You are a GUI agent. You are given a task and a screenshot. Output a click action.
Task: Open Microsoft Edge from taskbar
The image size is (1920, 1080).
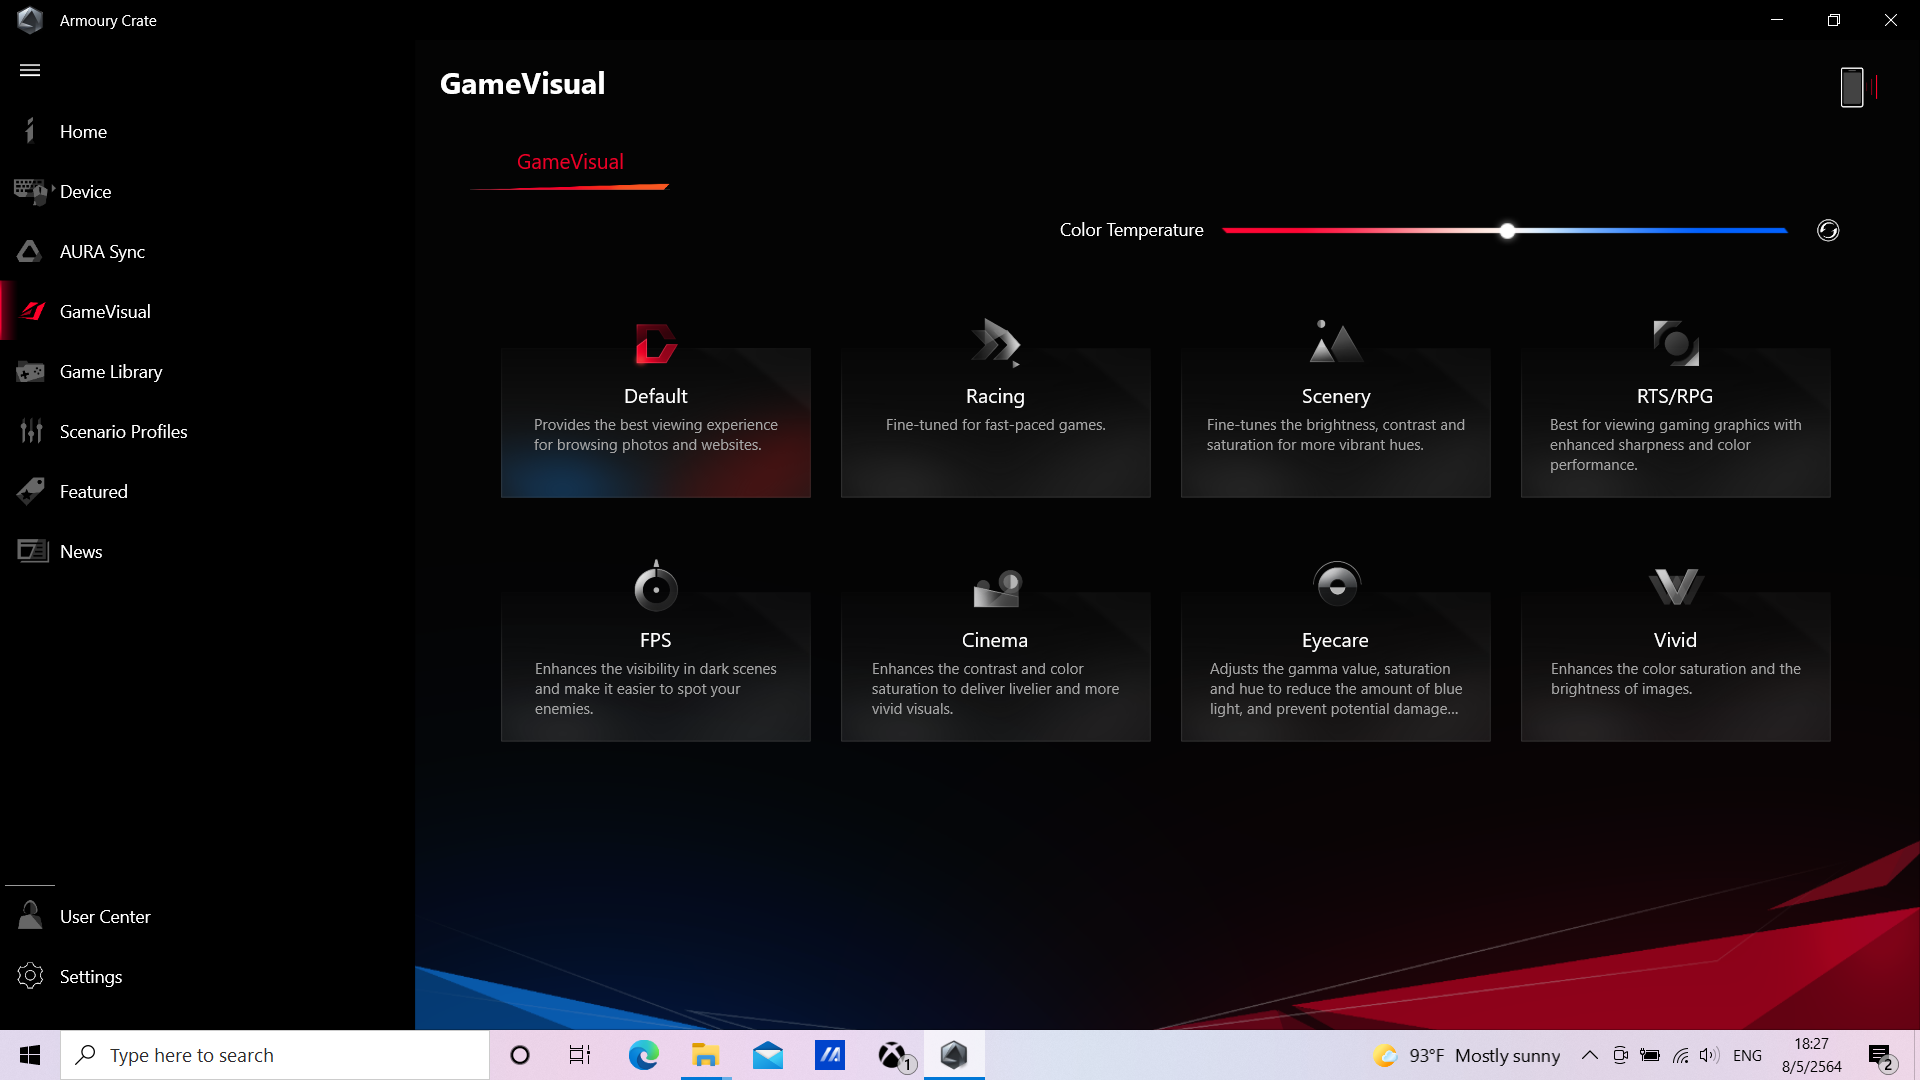(x=644, y=1055)
